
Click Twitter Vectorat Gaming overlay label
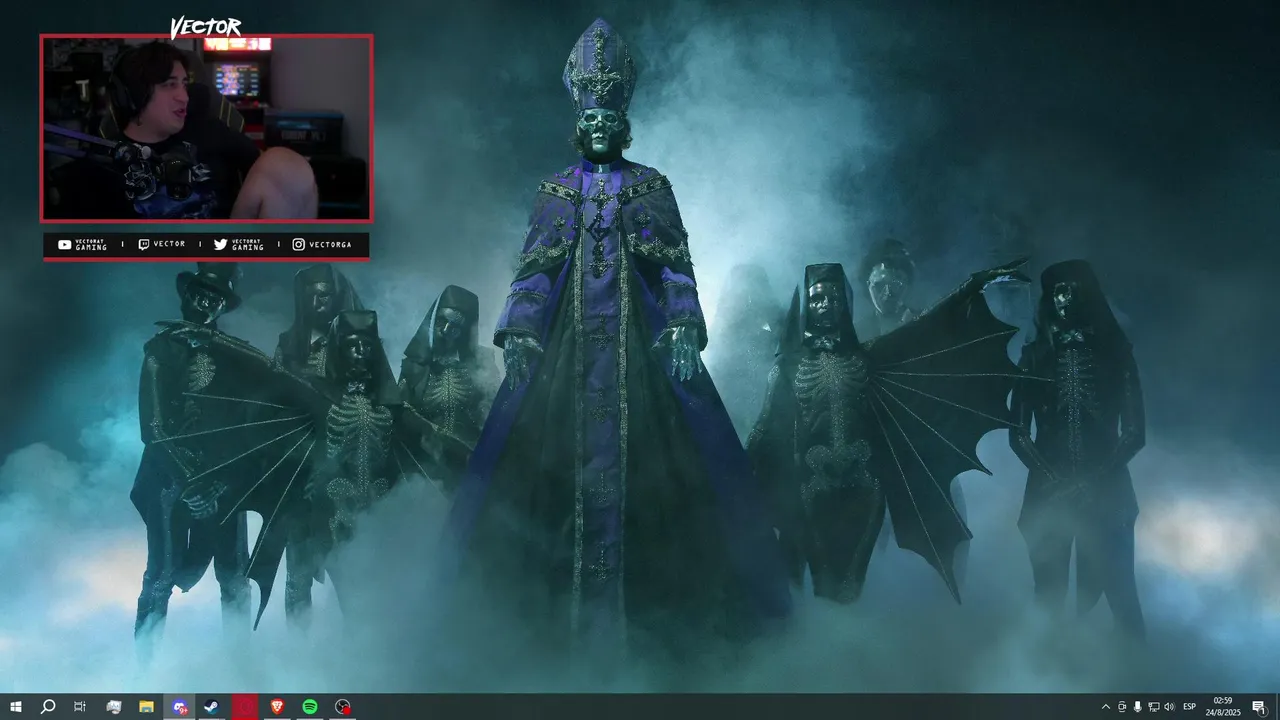pos(239,244)
